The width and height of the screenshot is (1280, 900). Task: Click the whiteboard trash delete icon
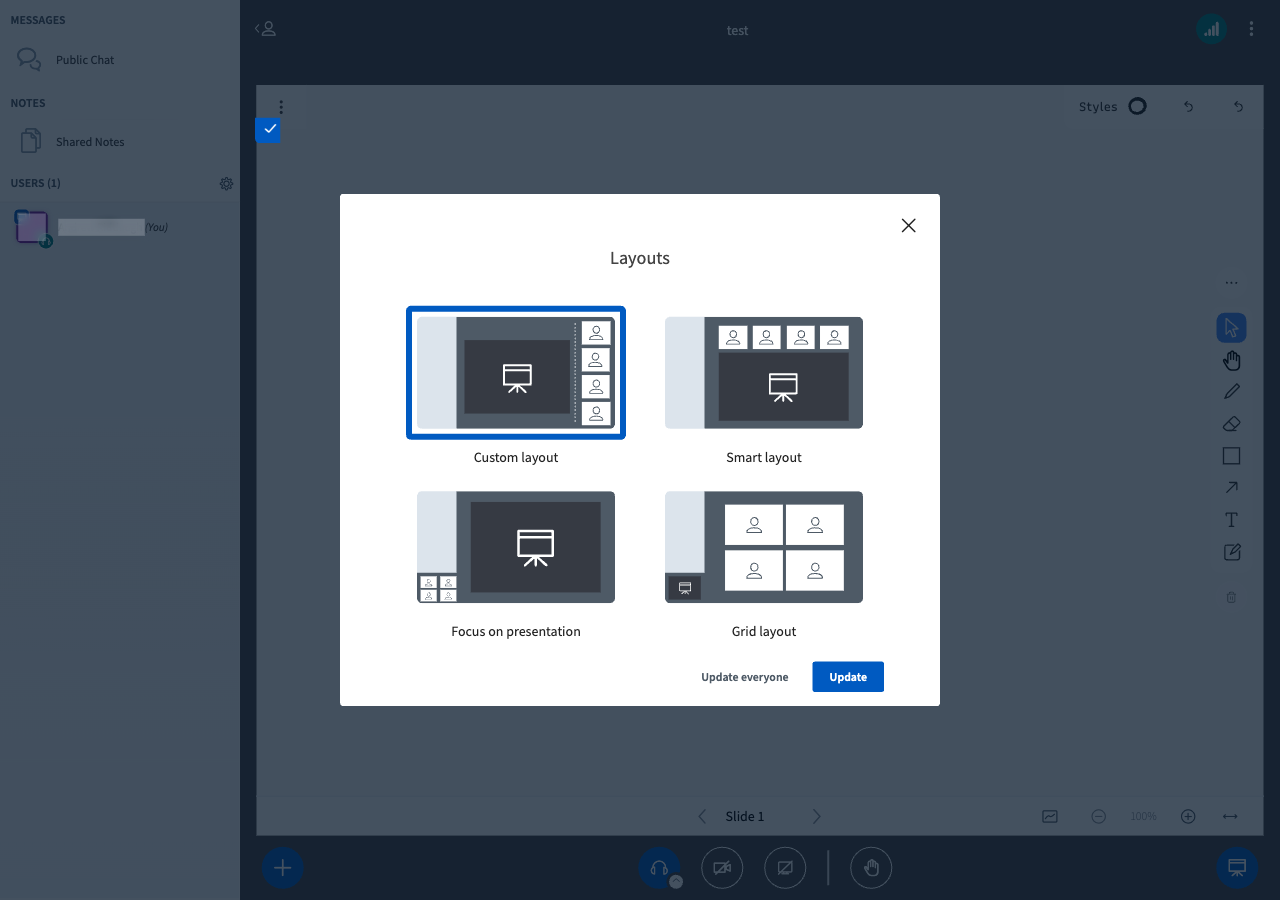pyautogui.click(x=1231, y=597)
